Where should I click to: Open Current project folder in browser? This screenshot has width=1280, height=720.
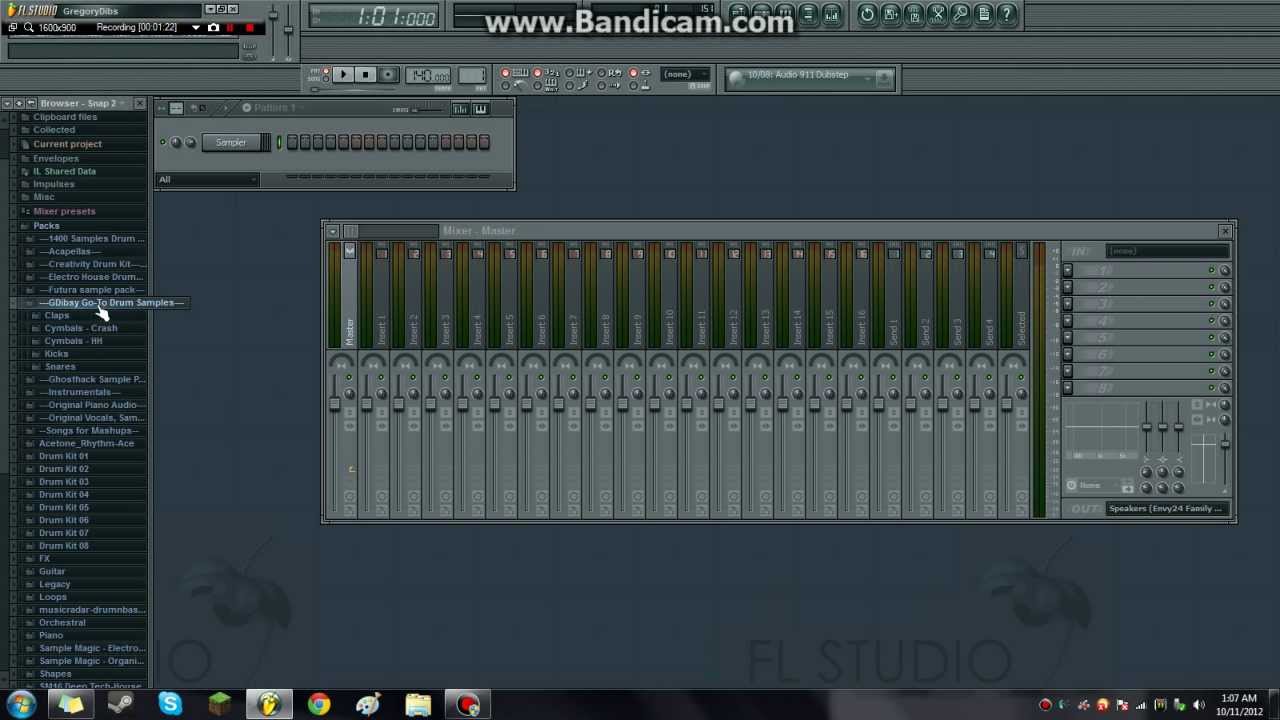67,144
